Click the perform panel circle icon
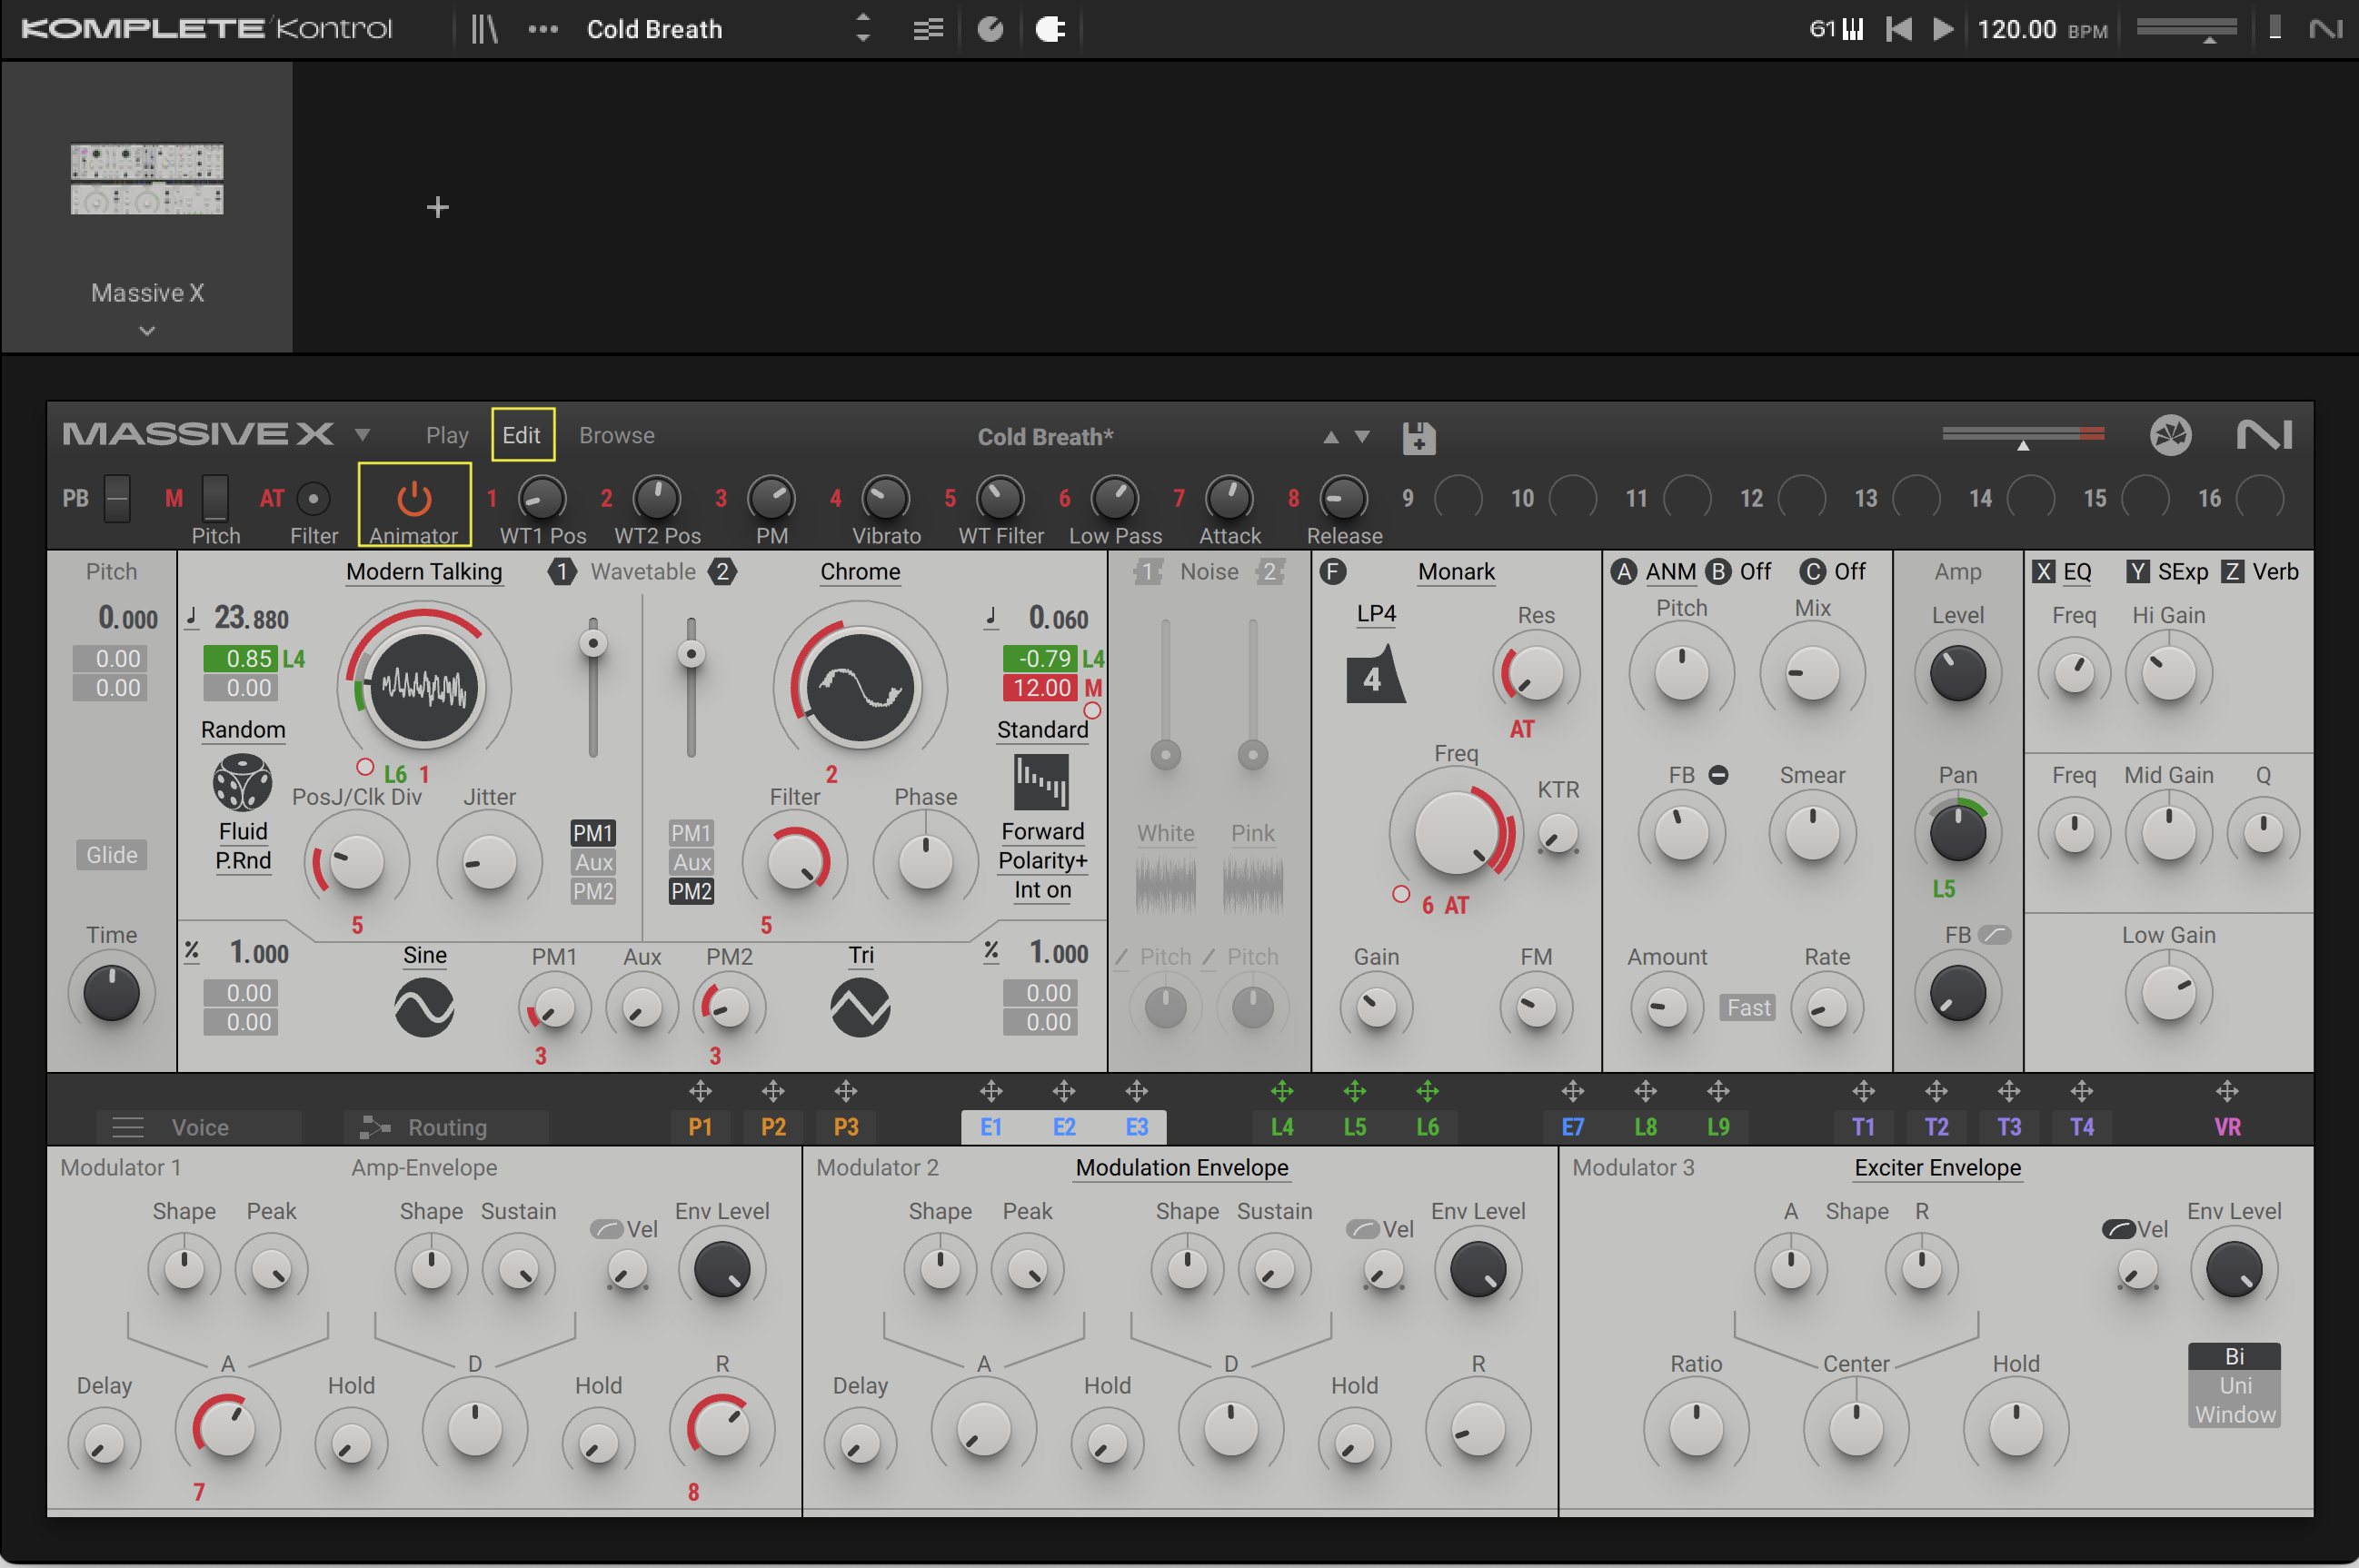The height and width of the screenshot is (1568, 2359). click(x=990, y=29)
